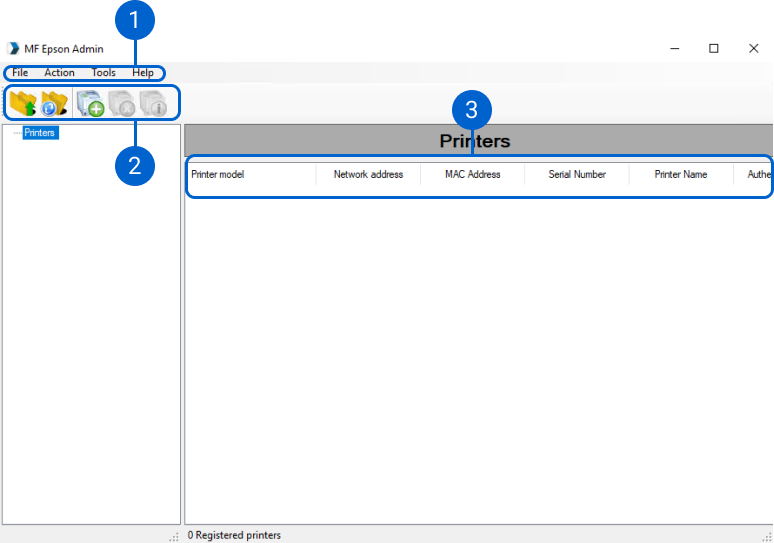The height and width of the screenshot is (543, 774).
Task: Click the add printer icon with green plus
Action: tap(90, 102)
